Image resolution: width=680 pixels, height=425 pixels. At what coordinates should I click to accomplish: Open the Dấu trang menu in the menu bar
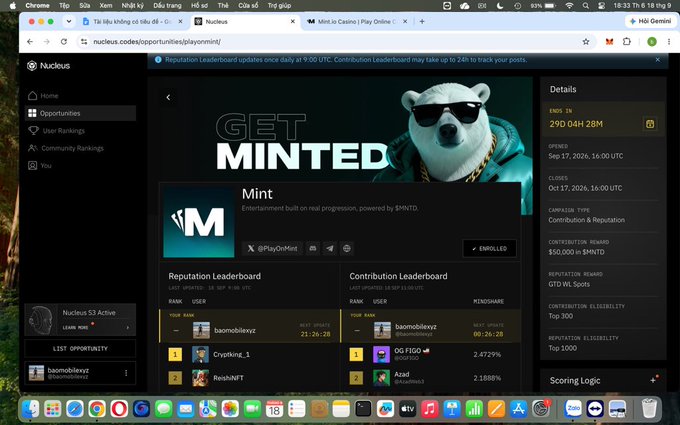point(167,6)
